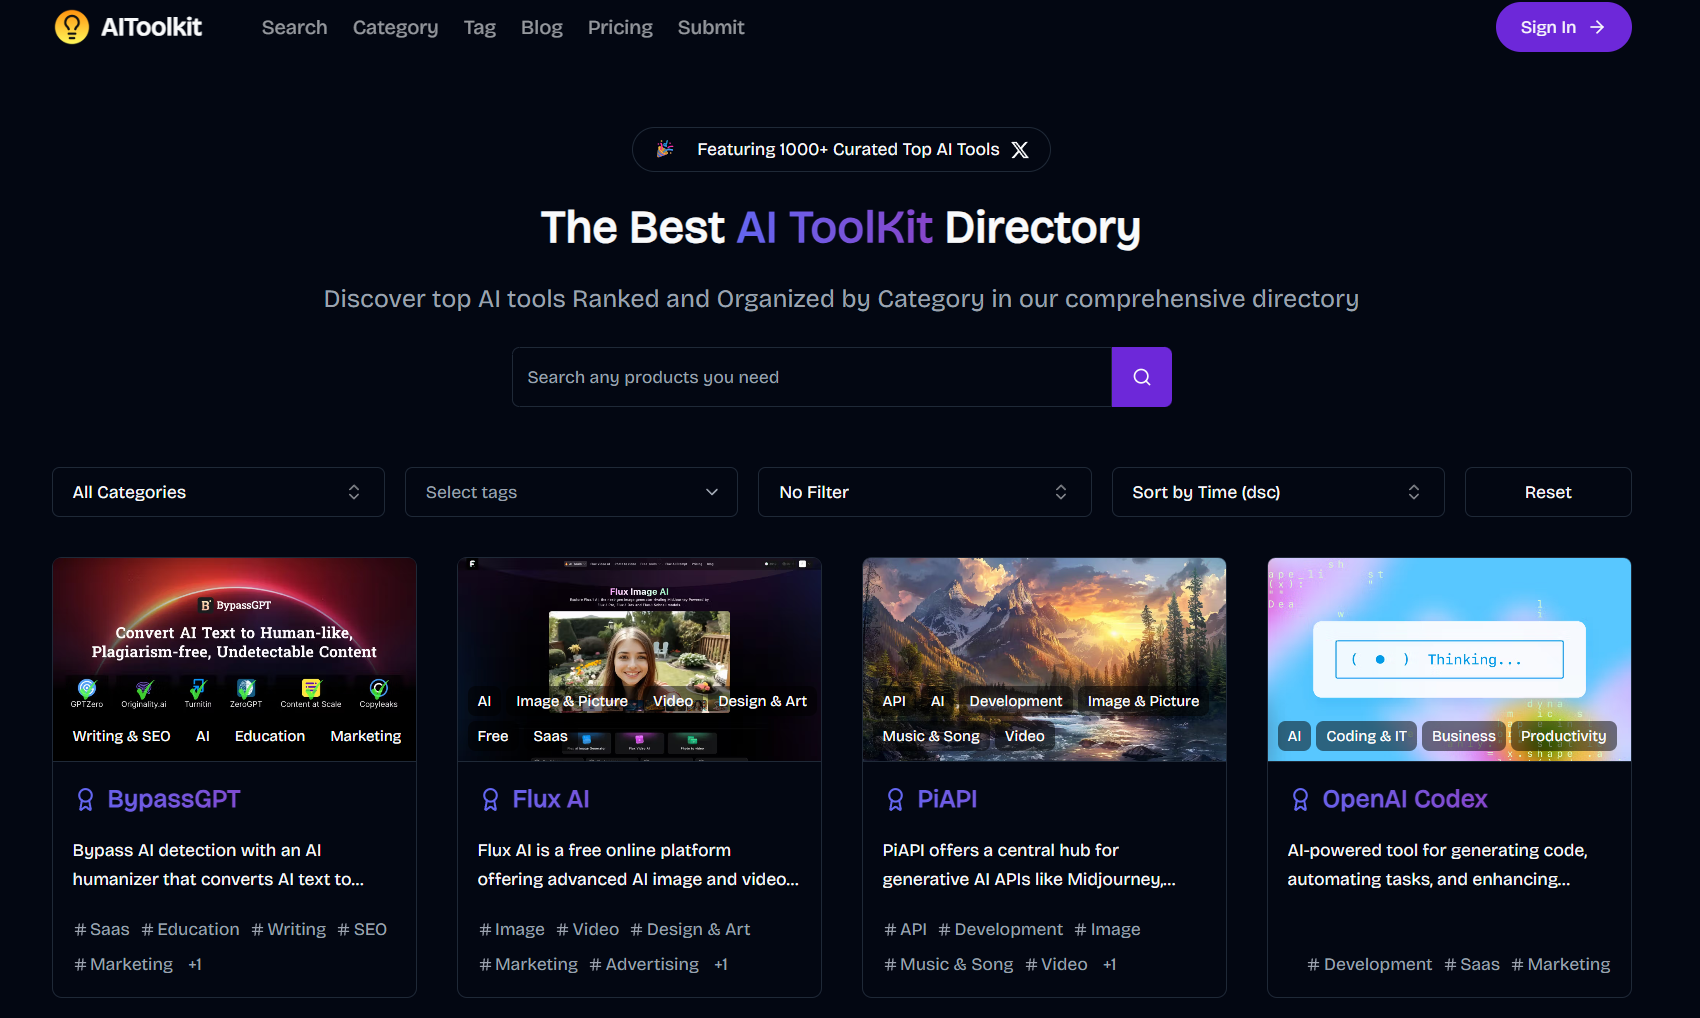Screen dimensions: 1700x1018
Task: Open the PiAPI mountain landscape thumbnail
Action: [1044, 660]
